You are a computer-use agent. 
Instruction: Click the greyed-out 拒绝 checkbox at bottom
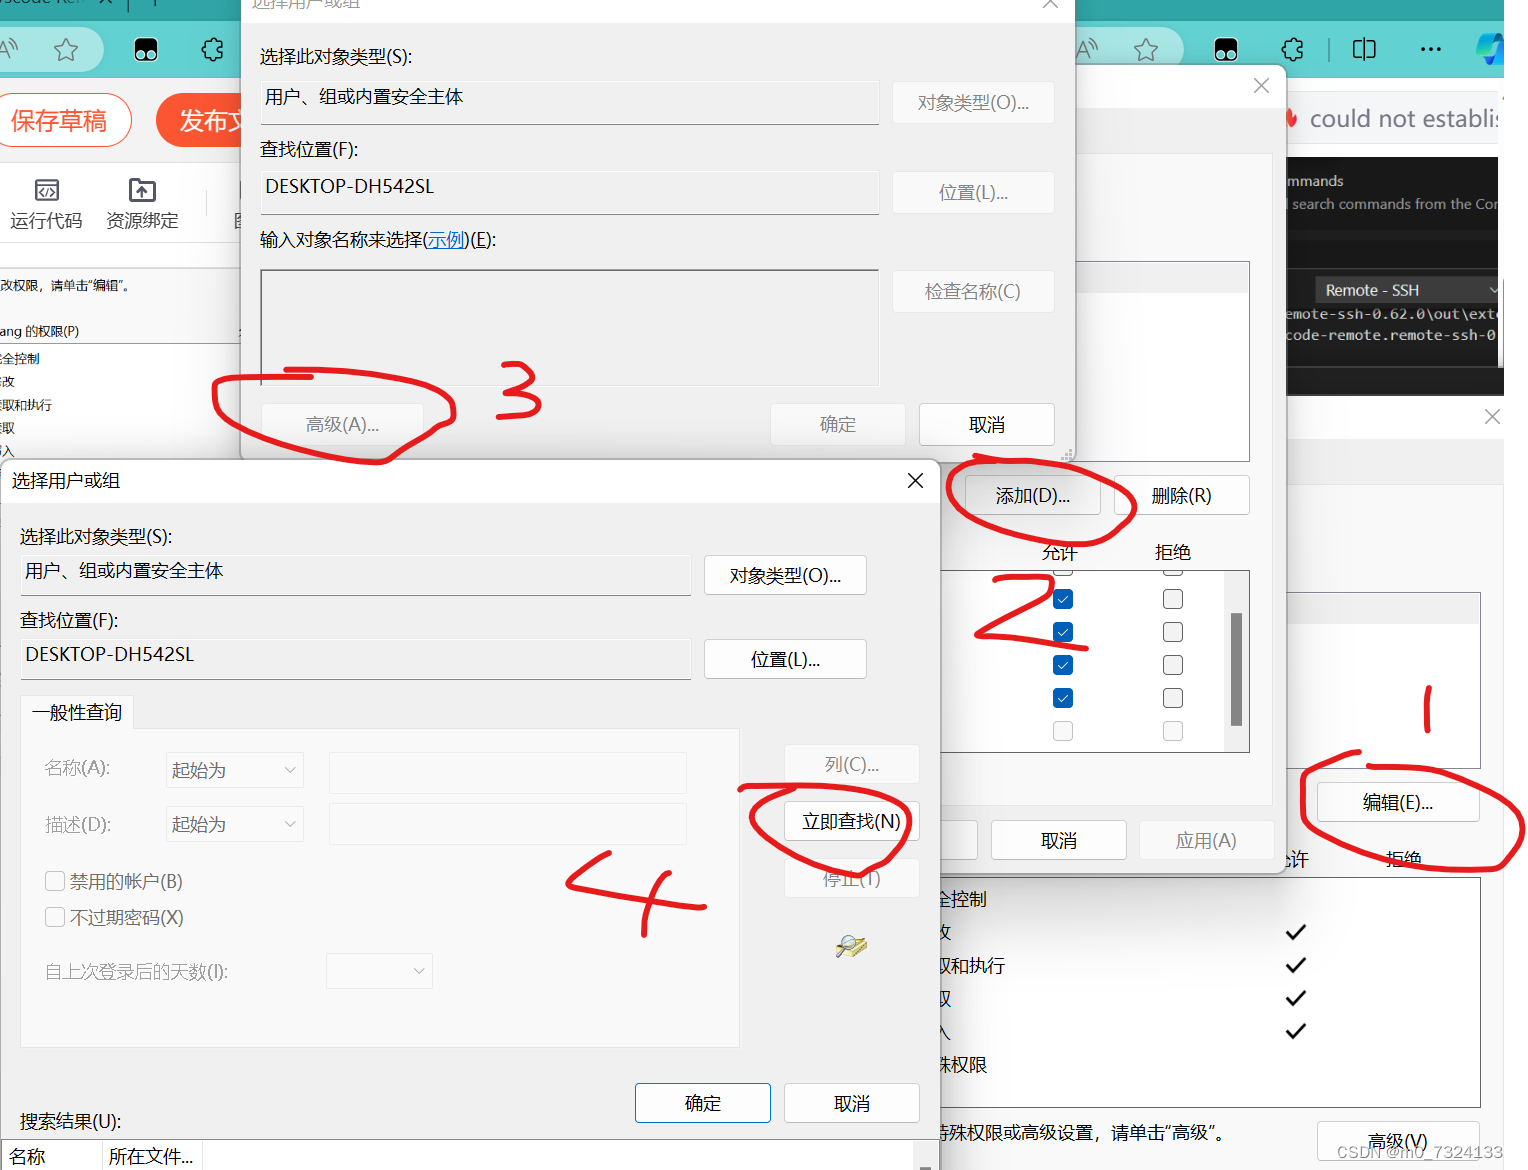pyautogui.click(x=1173, y=731)
